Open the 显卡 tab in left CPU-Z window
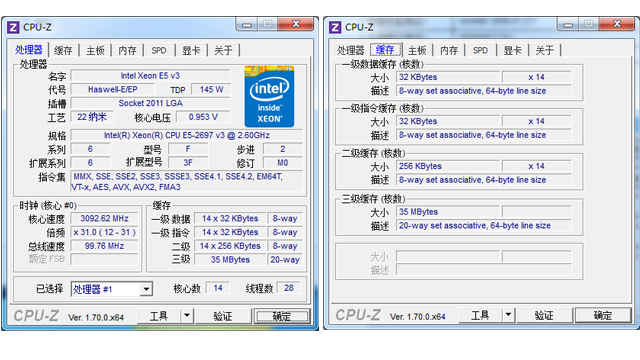The width and height of the screenshot is (640, 360). (x=191, y=50)
